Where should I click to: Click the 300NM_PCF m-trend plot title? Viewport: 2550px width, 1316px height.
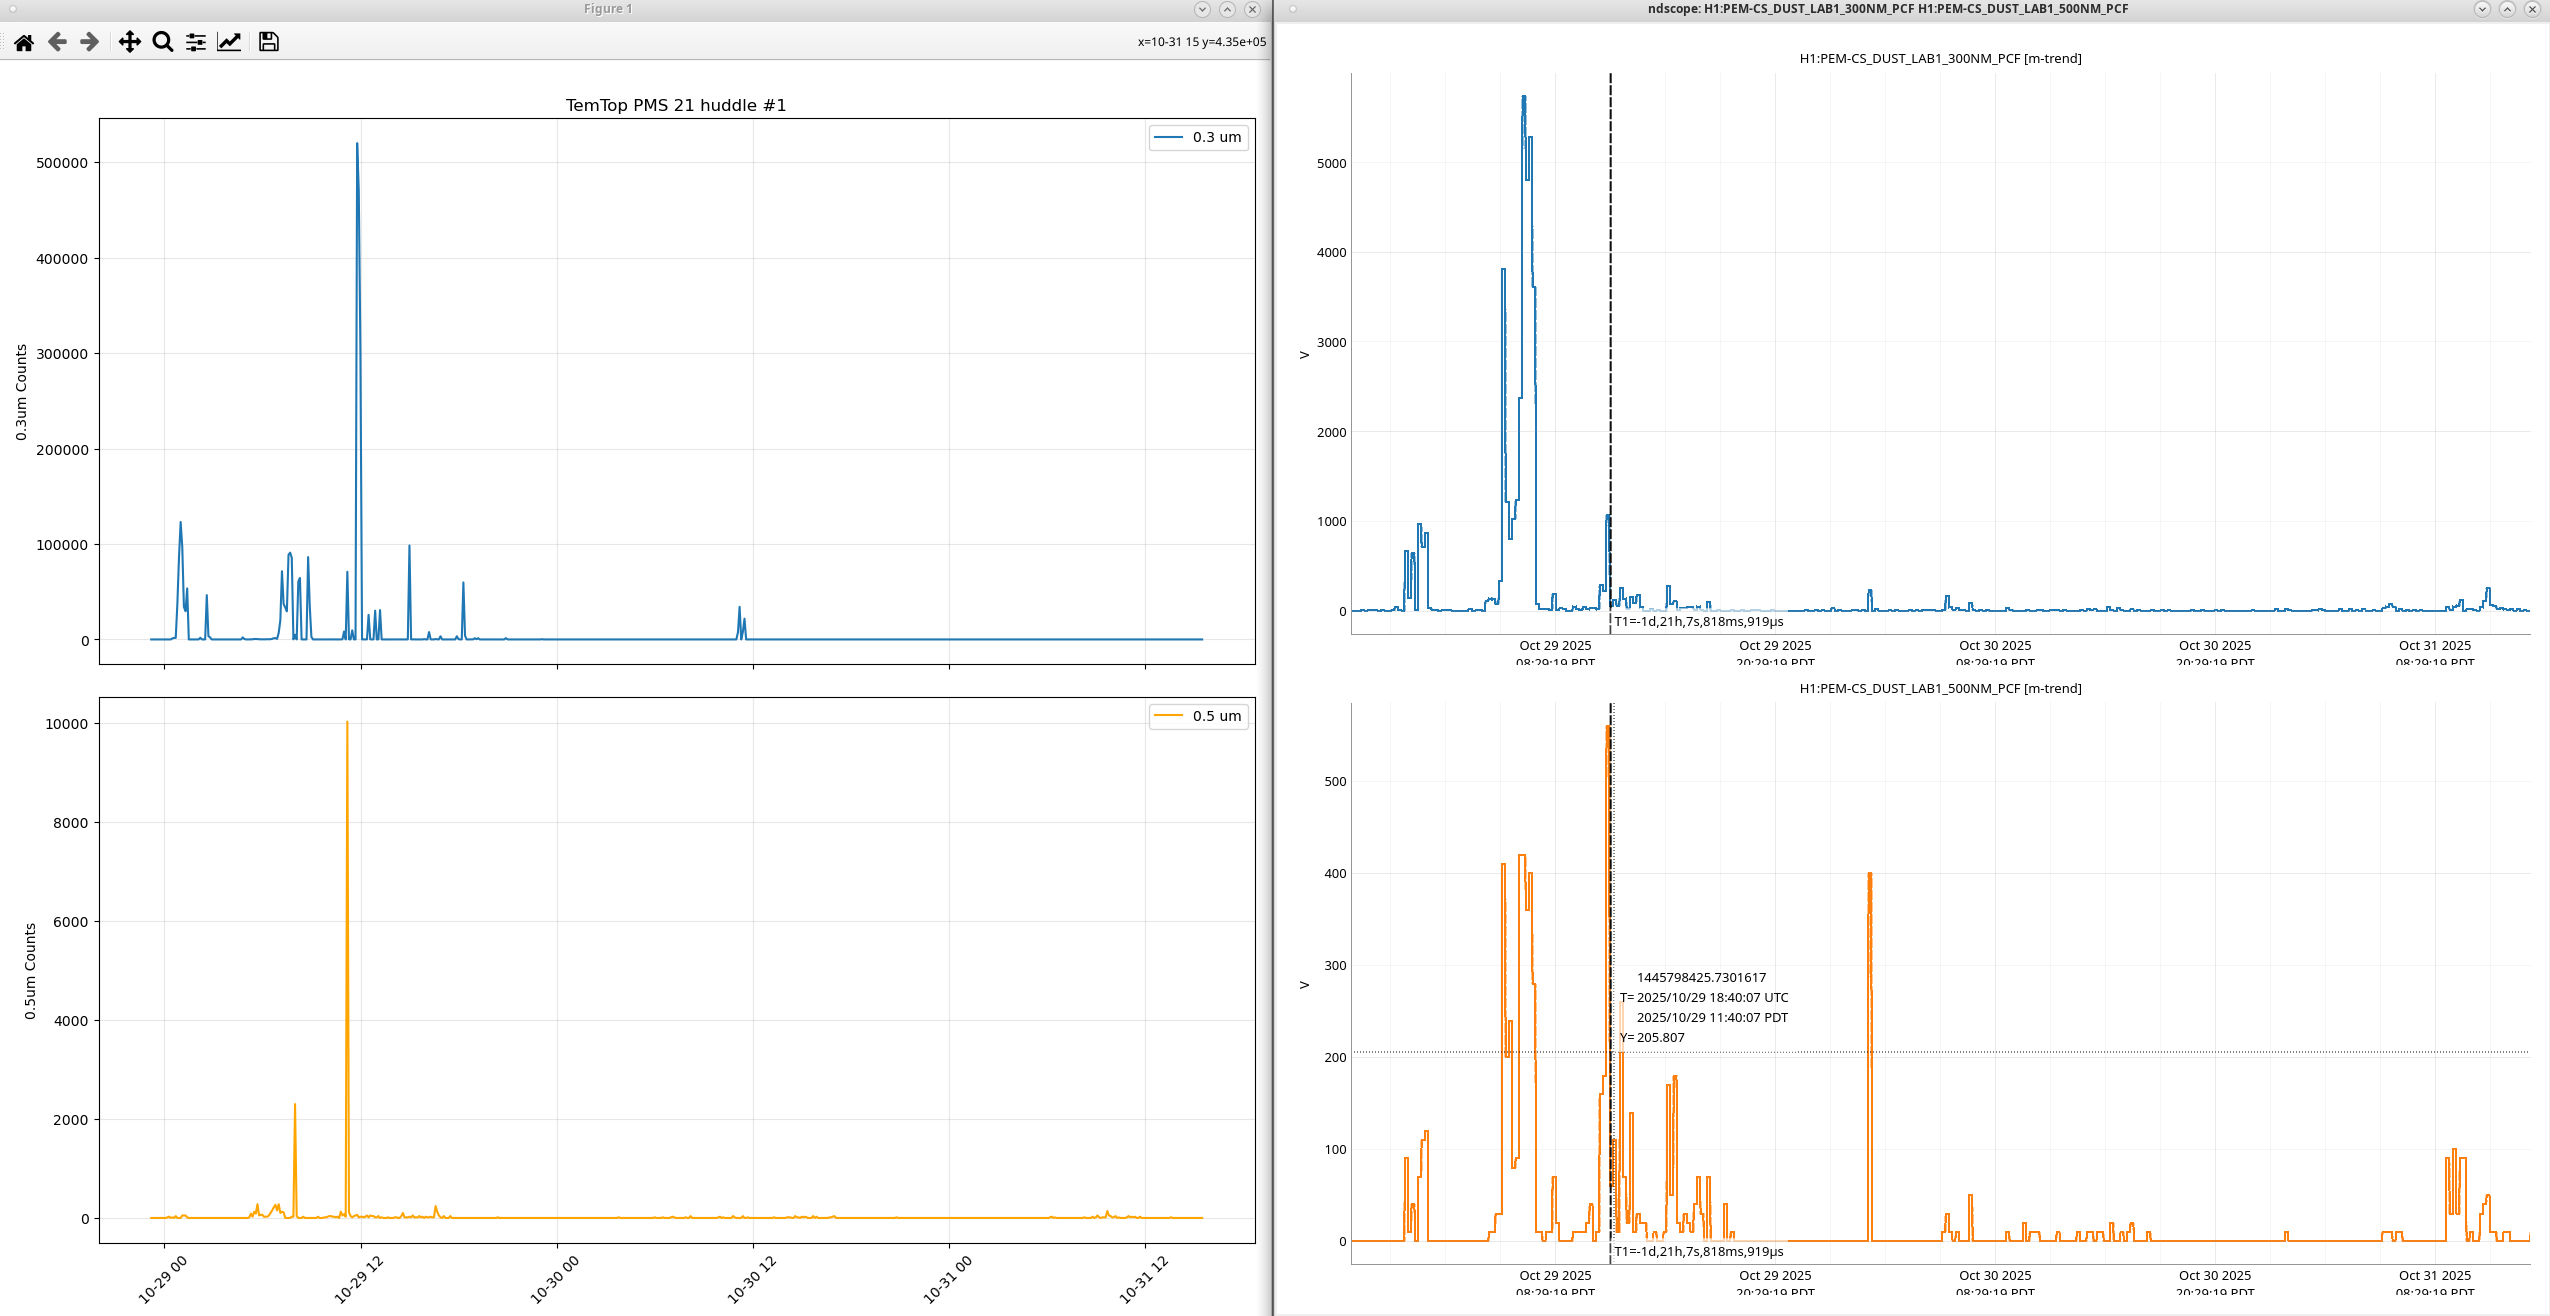pos(1940,59)
